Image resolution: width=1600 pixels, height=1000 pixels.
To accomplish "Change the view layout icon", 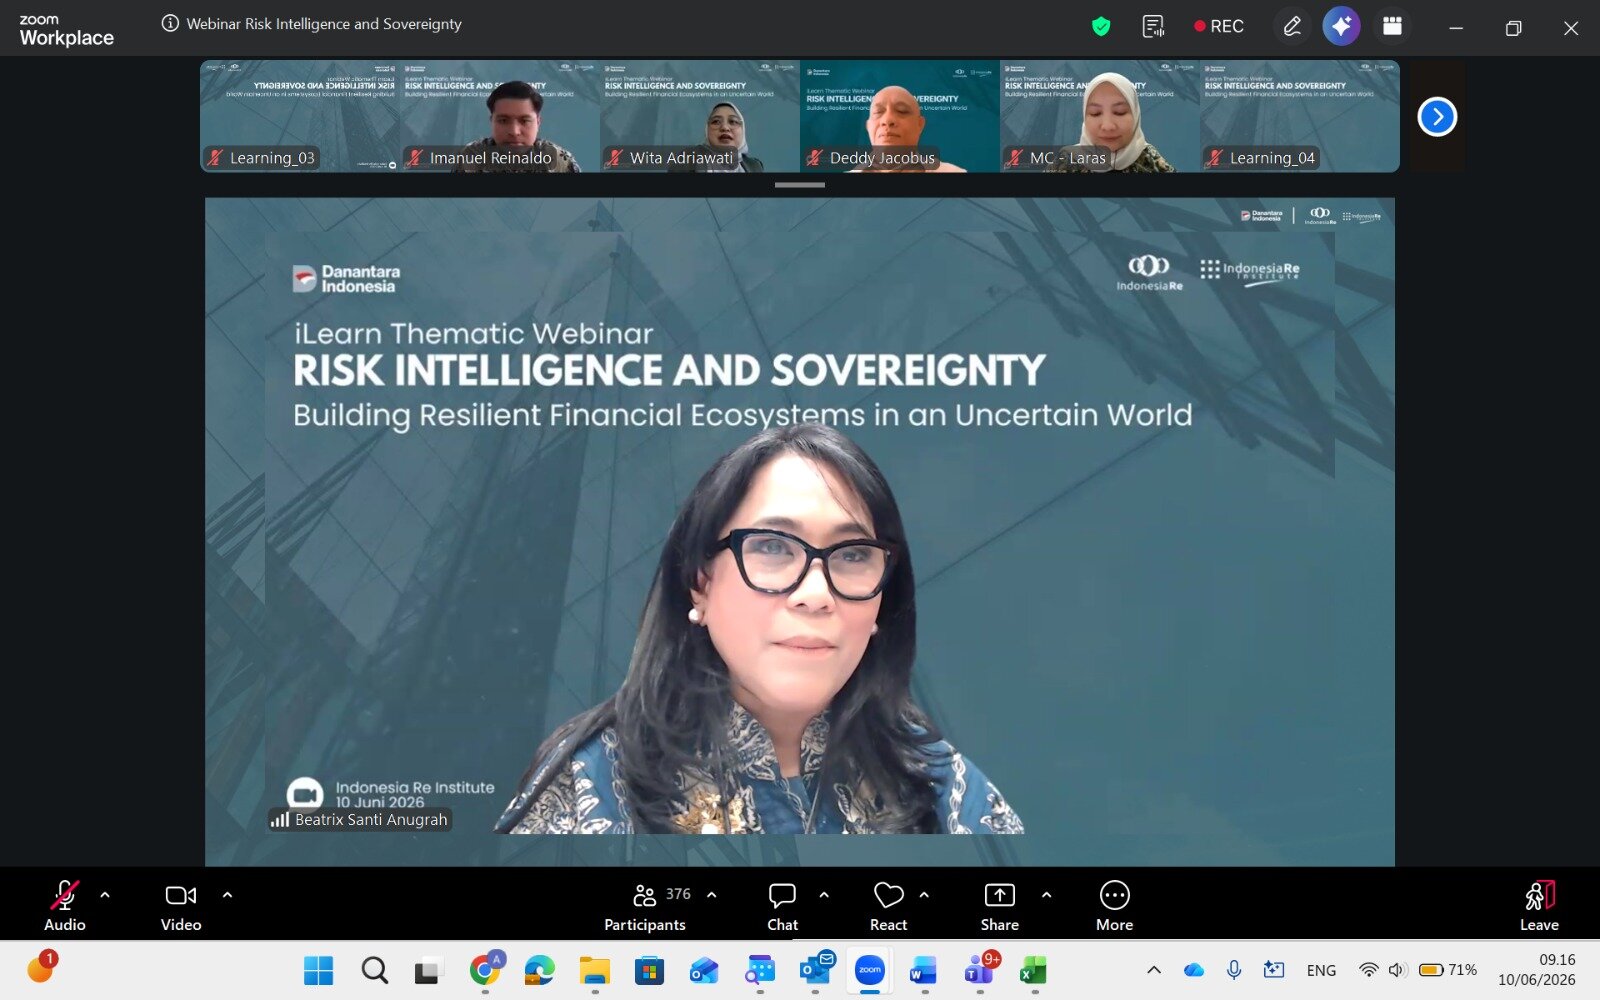I will pos(1392,26).
